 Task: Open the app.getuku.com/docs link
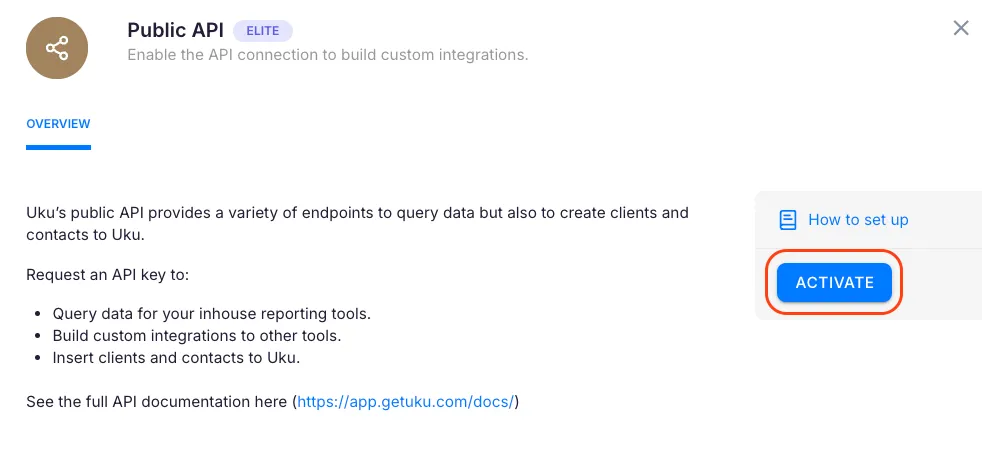[406, 402]
